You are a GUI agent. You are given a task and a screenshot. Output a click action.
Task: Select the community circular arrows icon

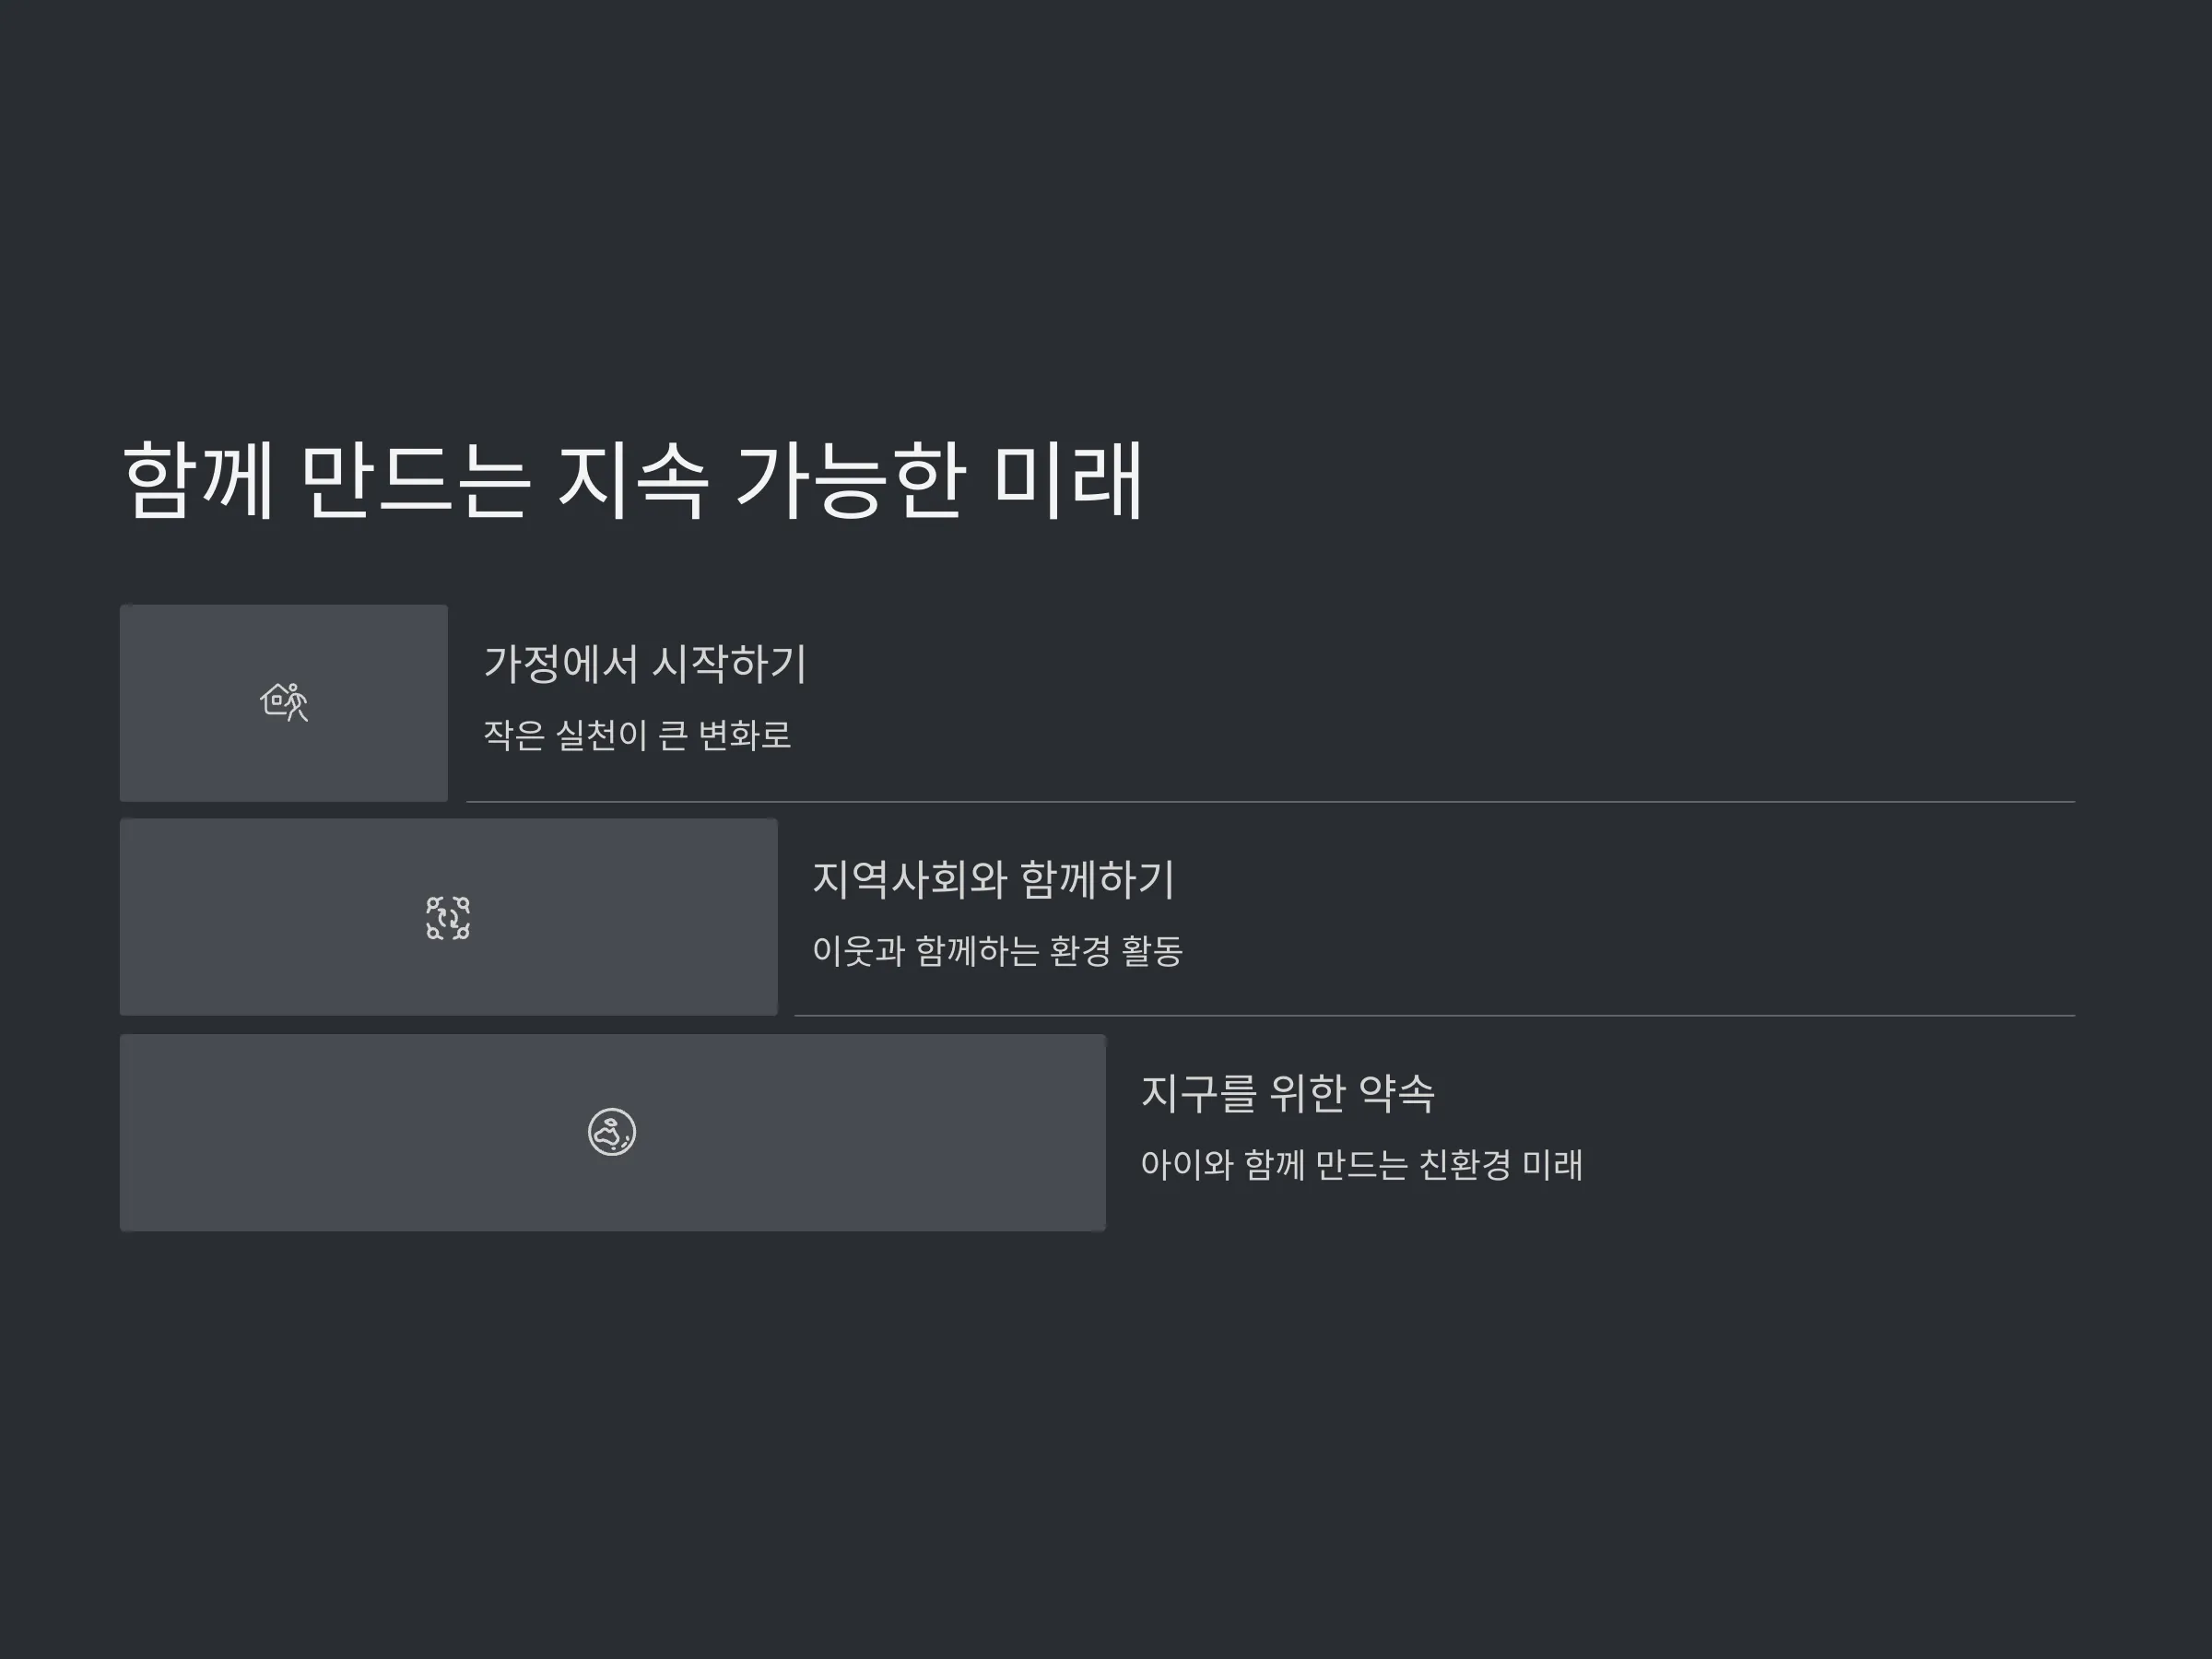tap(448, 918)
